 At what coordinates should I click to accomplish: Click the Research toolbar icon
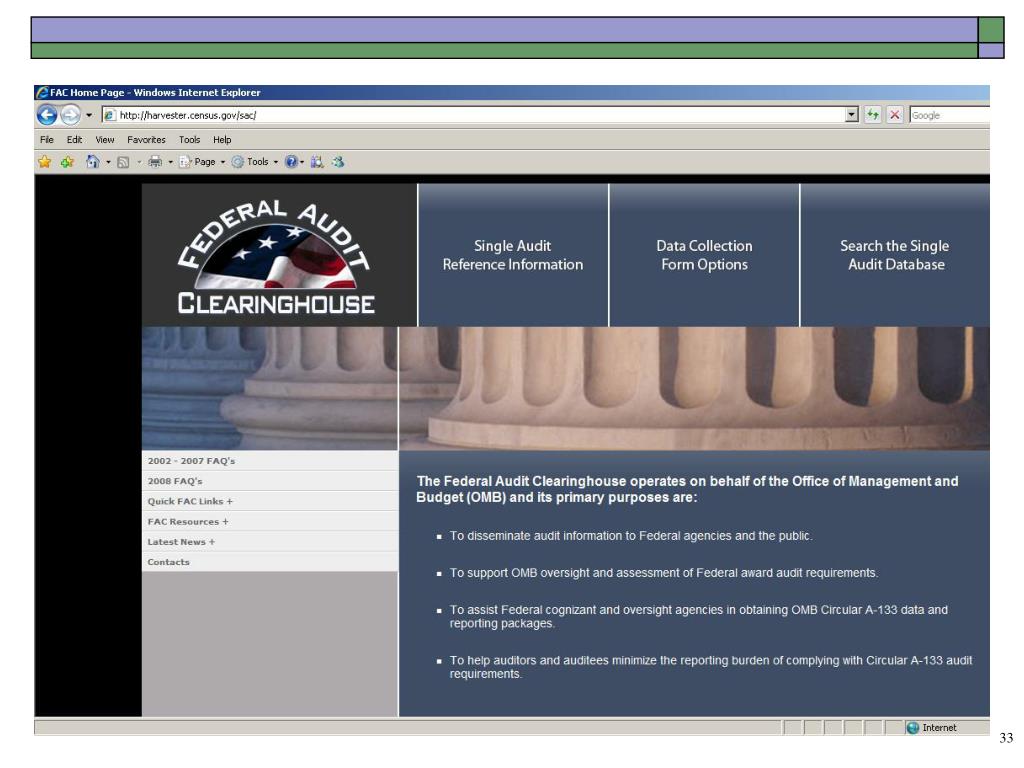tap(317, 162)
